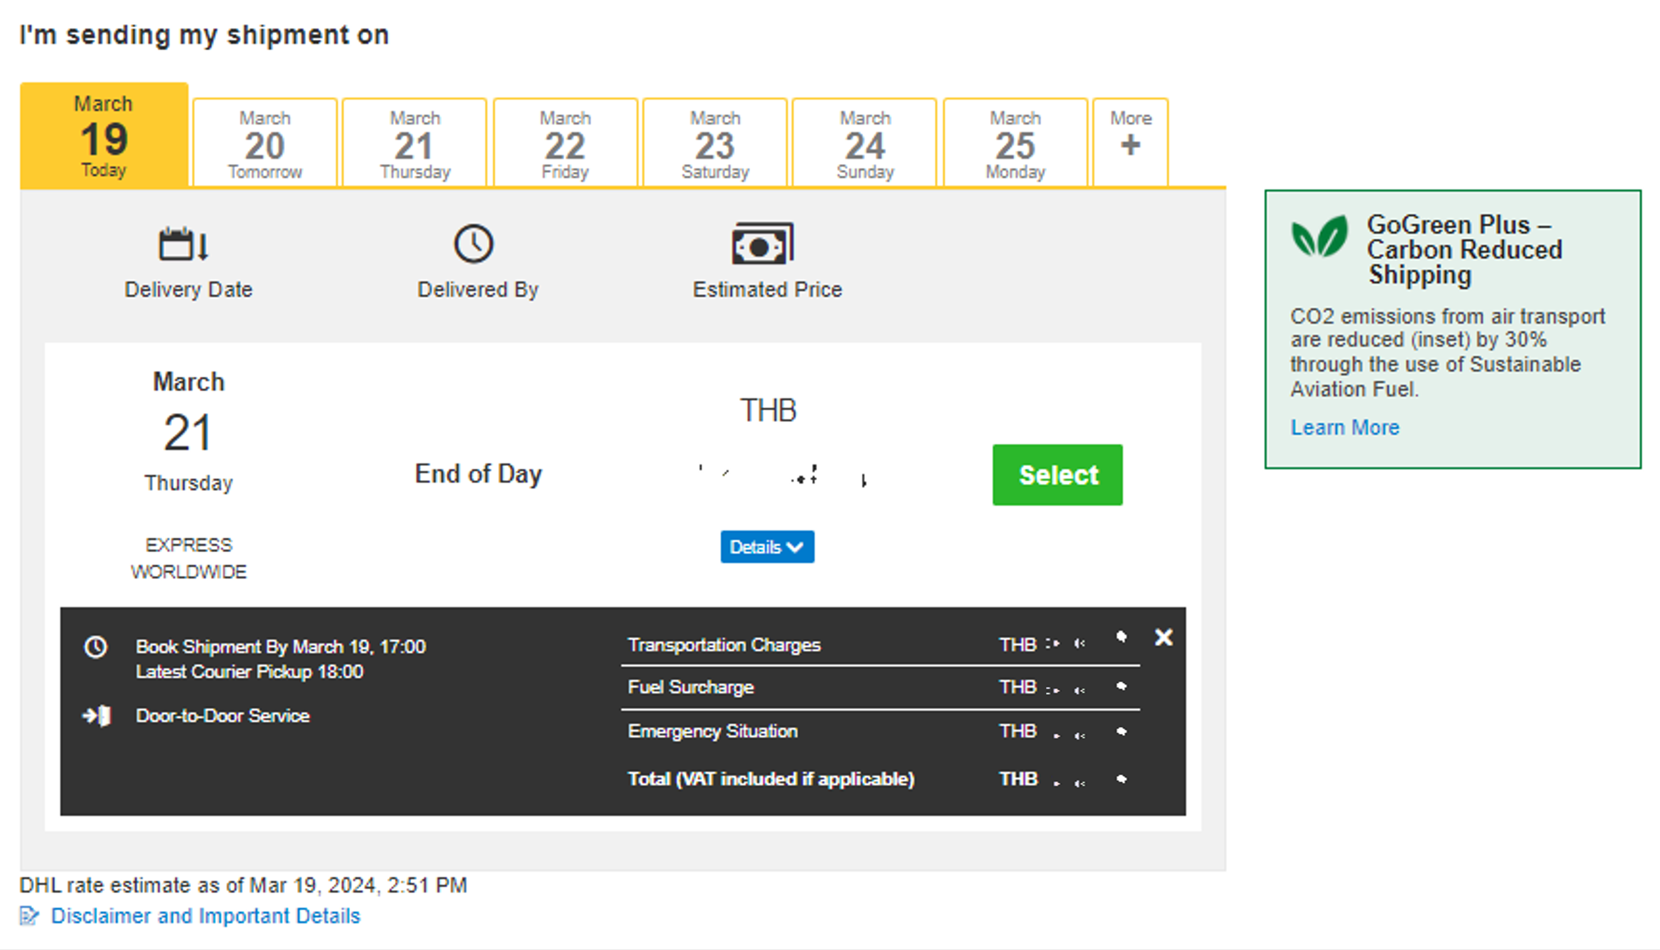Click the clock icon beside Book Shipment deadline

pyautogui.click(x=96, y=647)
